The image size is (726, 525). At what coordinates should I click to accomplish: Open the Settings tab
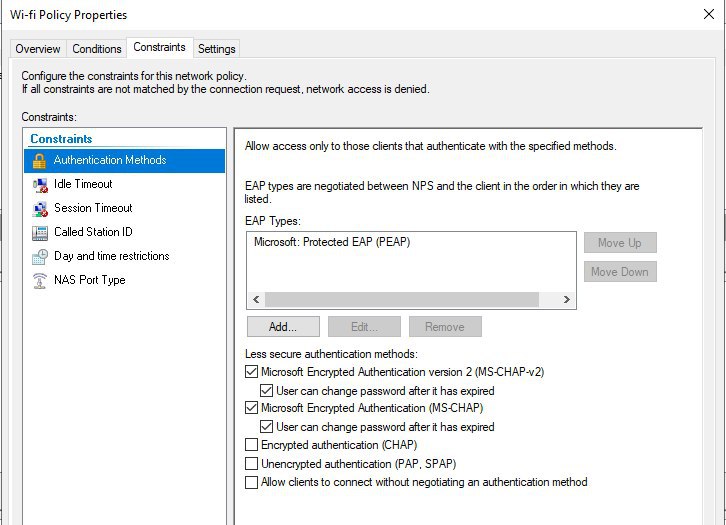pos(217,49)
